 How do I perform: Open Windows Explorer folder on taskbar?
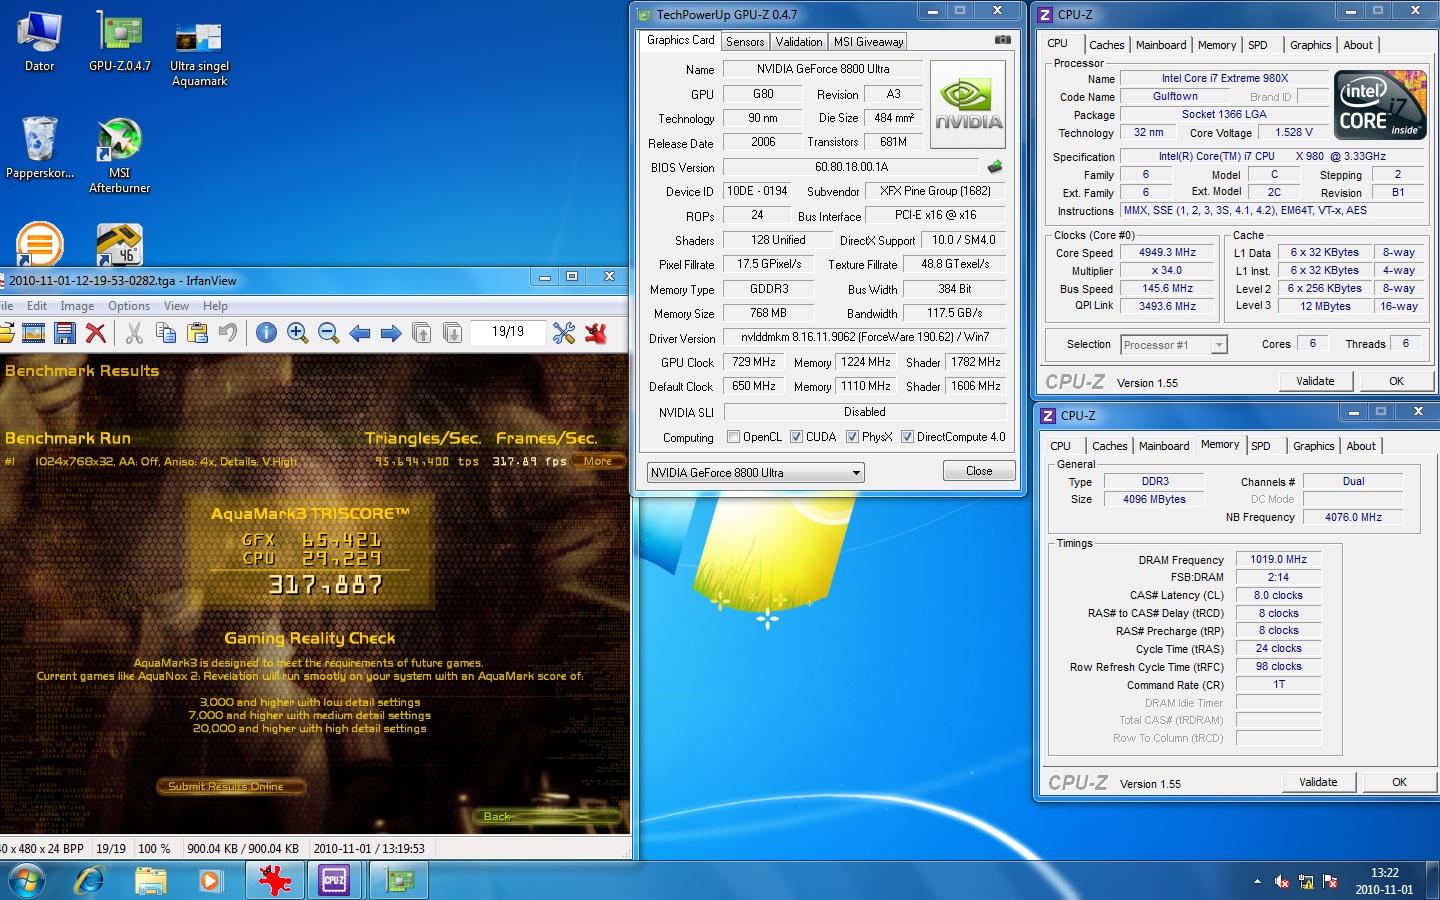click(x=150, y=881)
